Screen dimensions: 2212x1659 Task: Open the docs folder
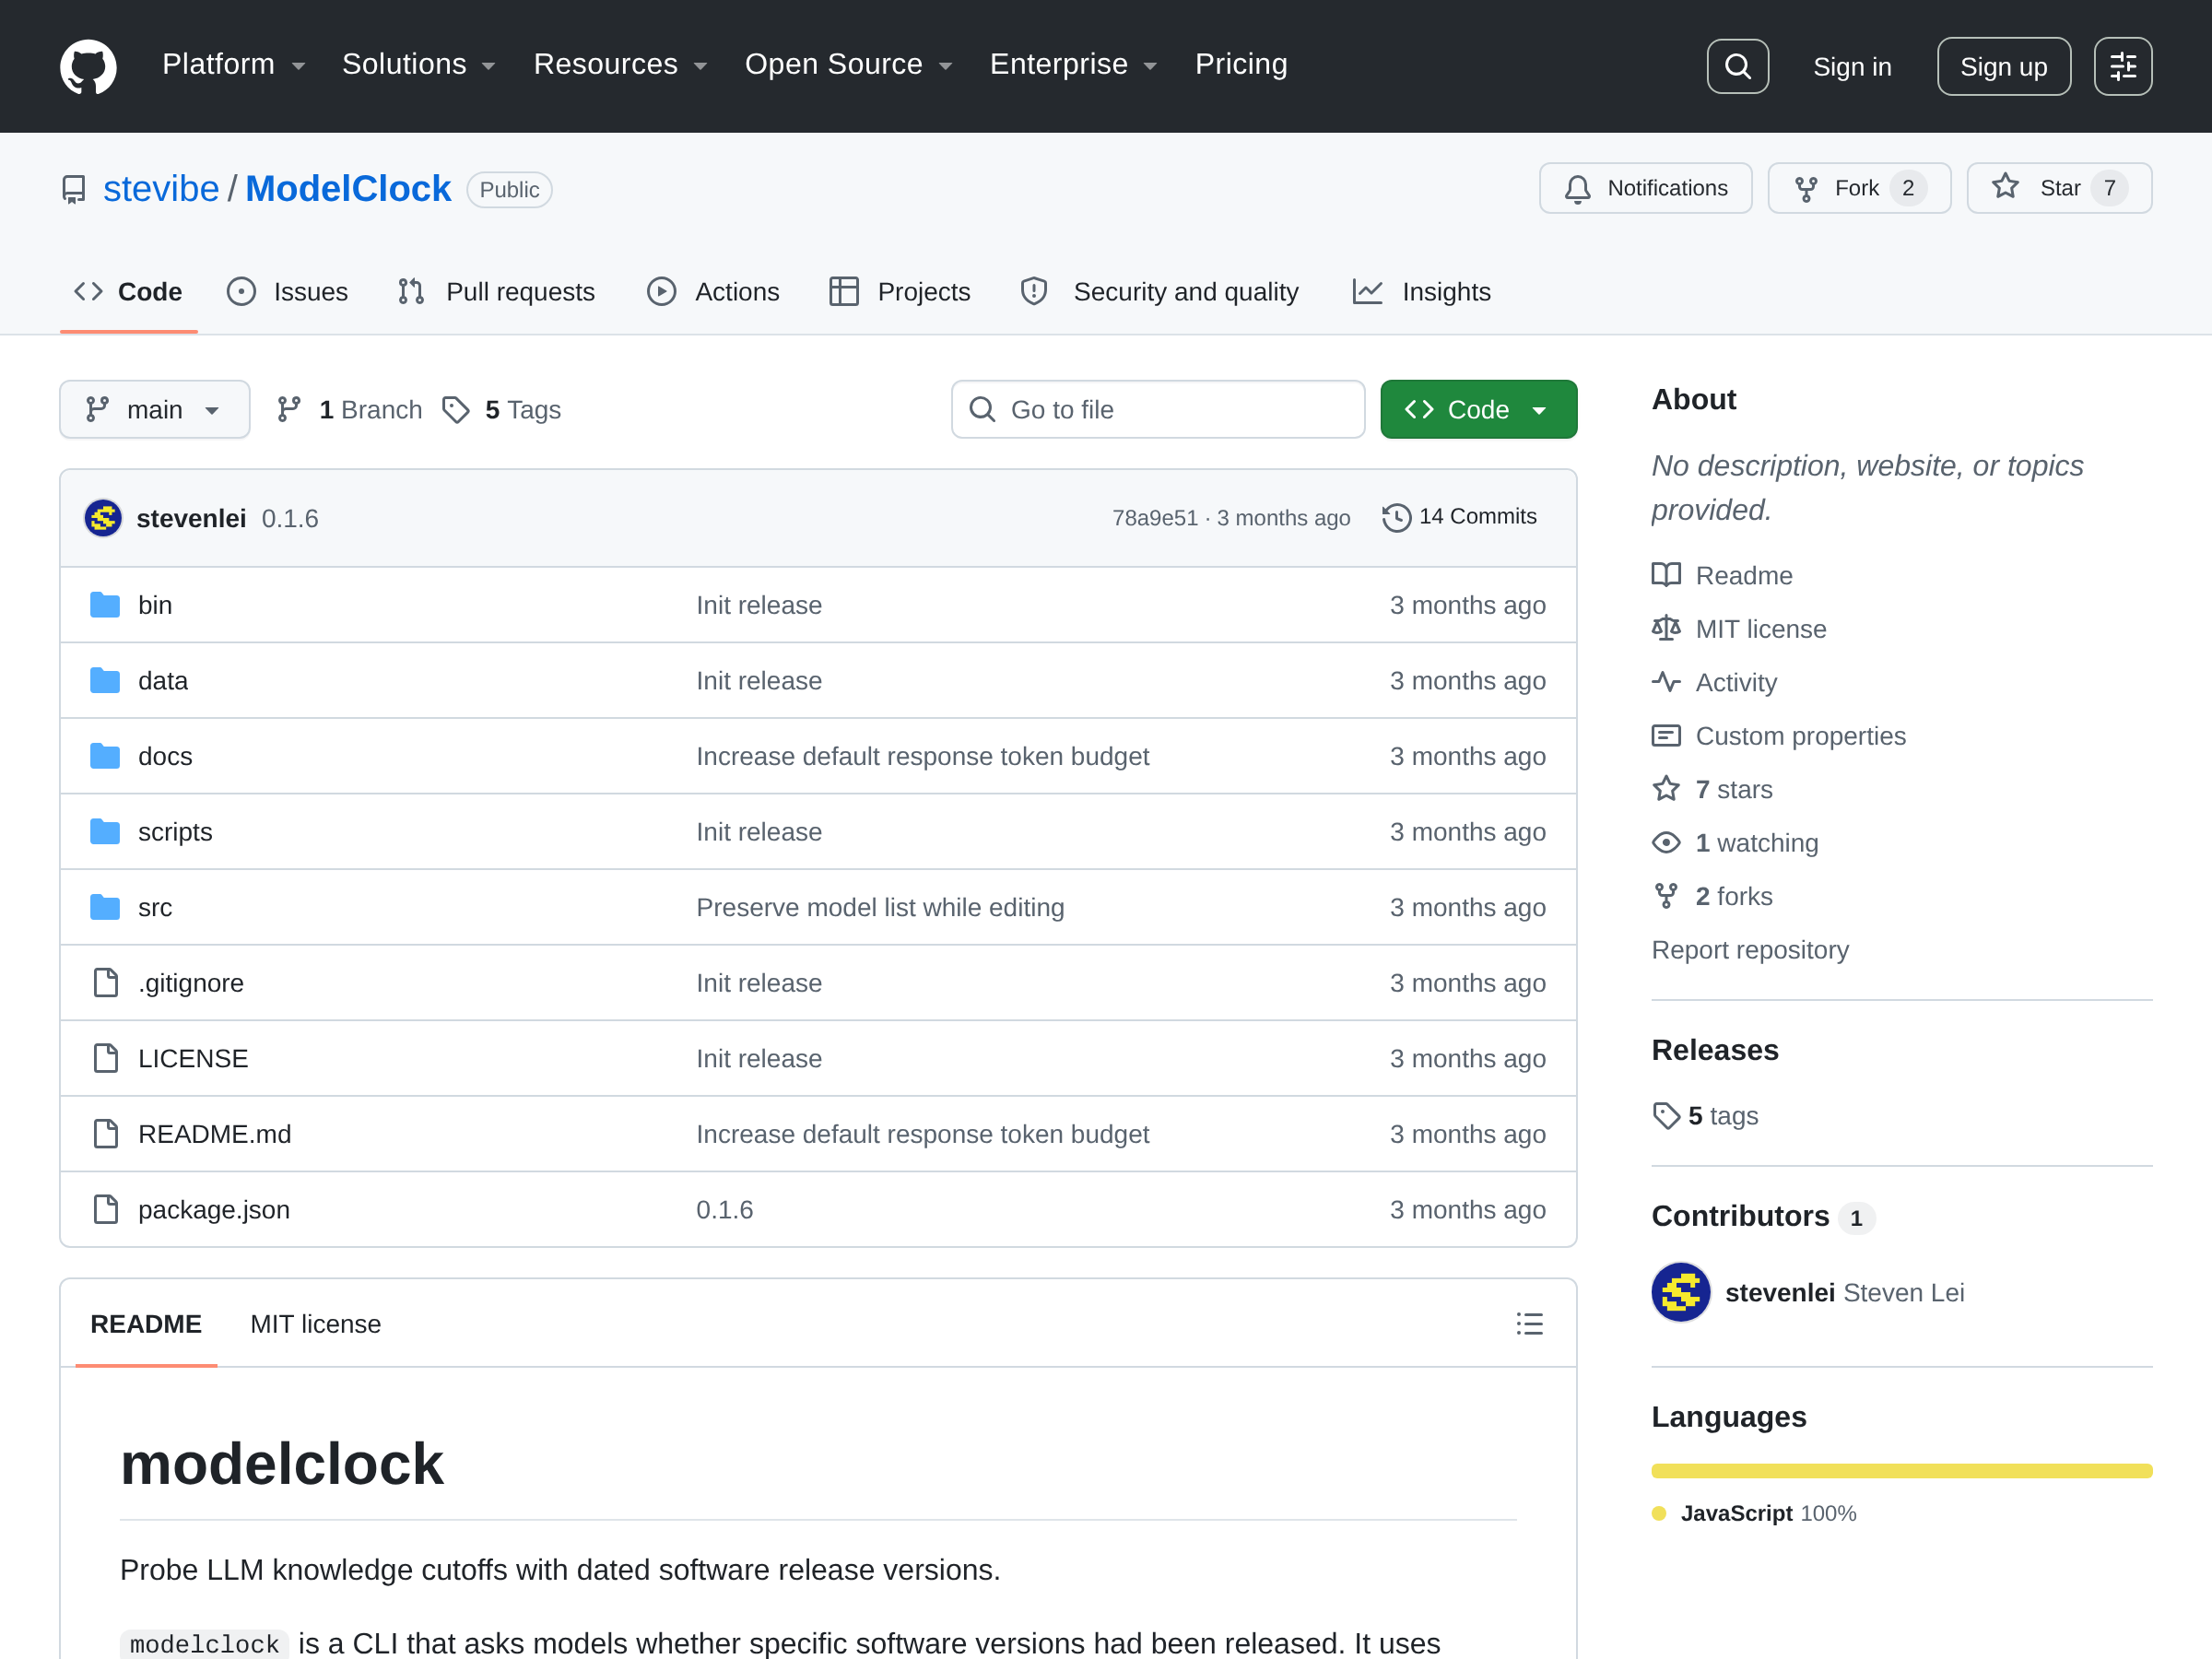[165, 756]
